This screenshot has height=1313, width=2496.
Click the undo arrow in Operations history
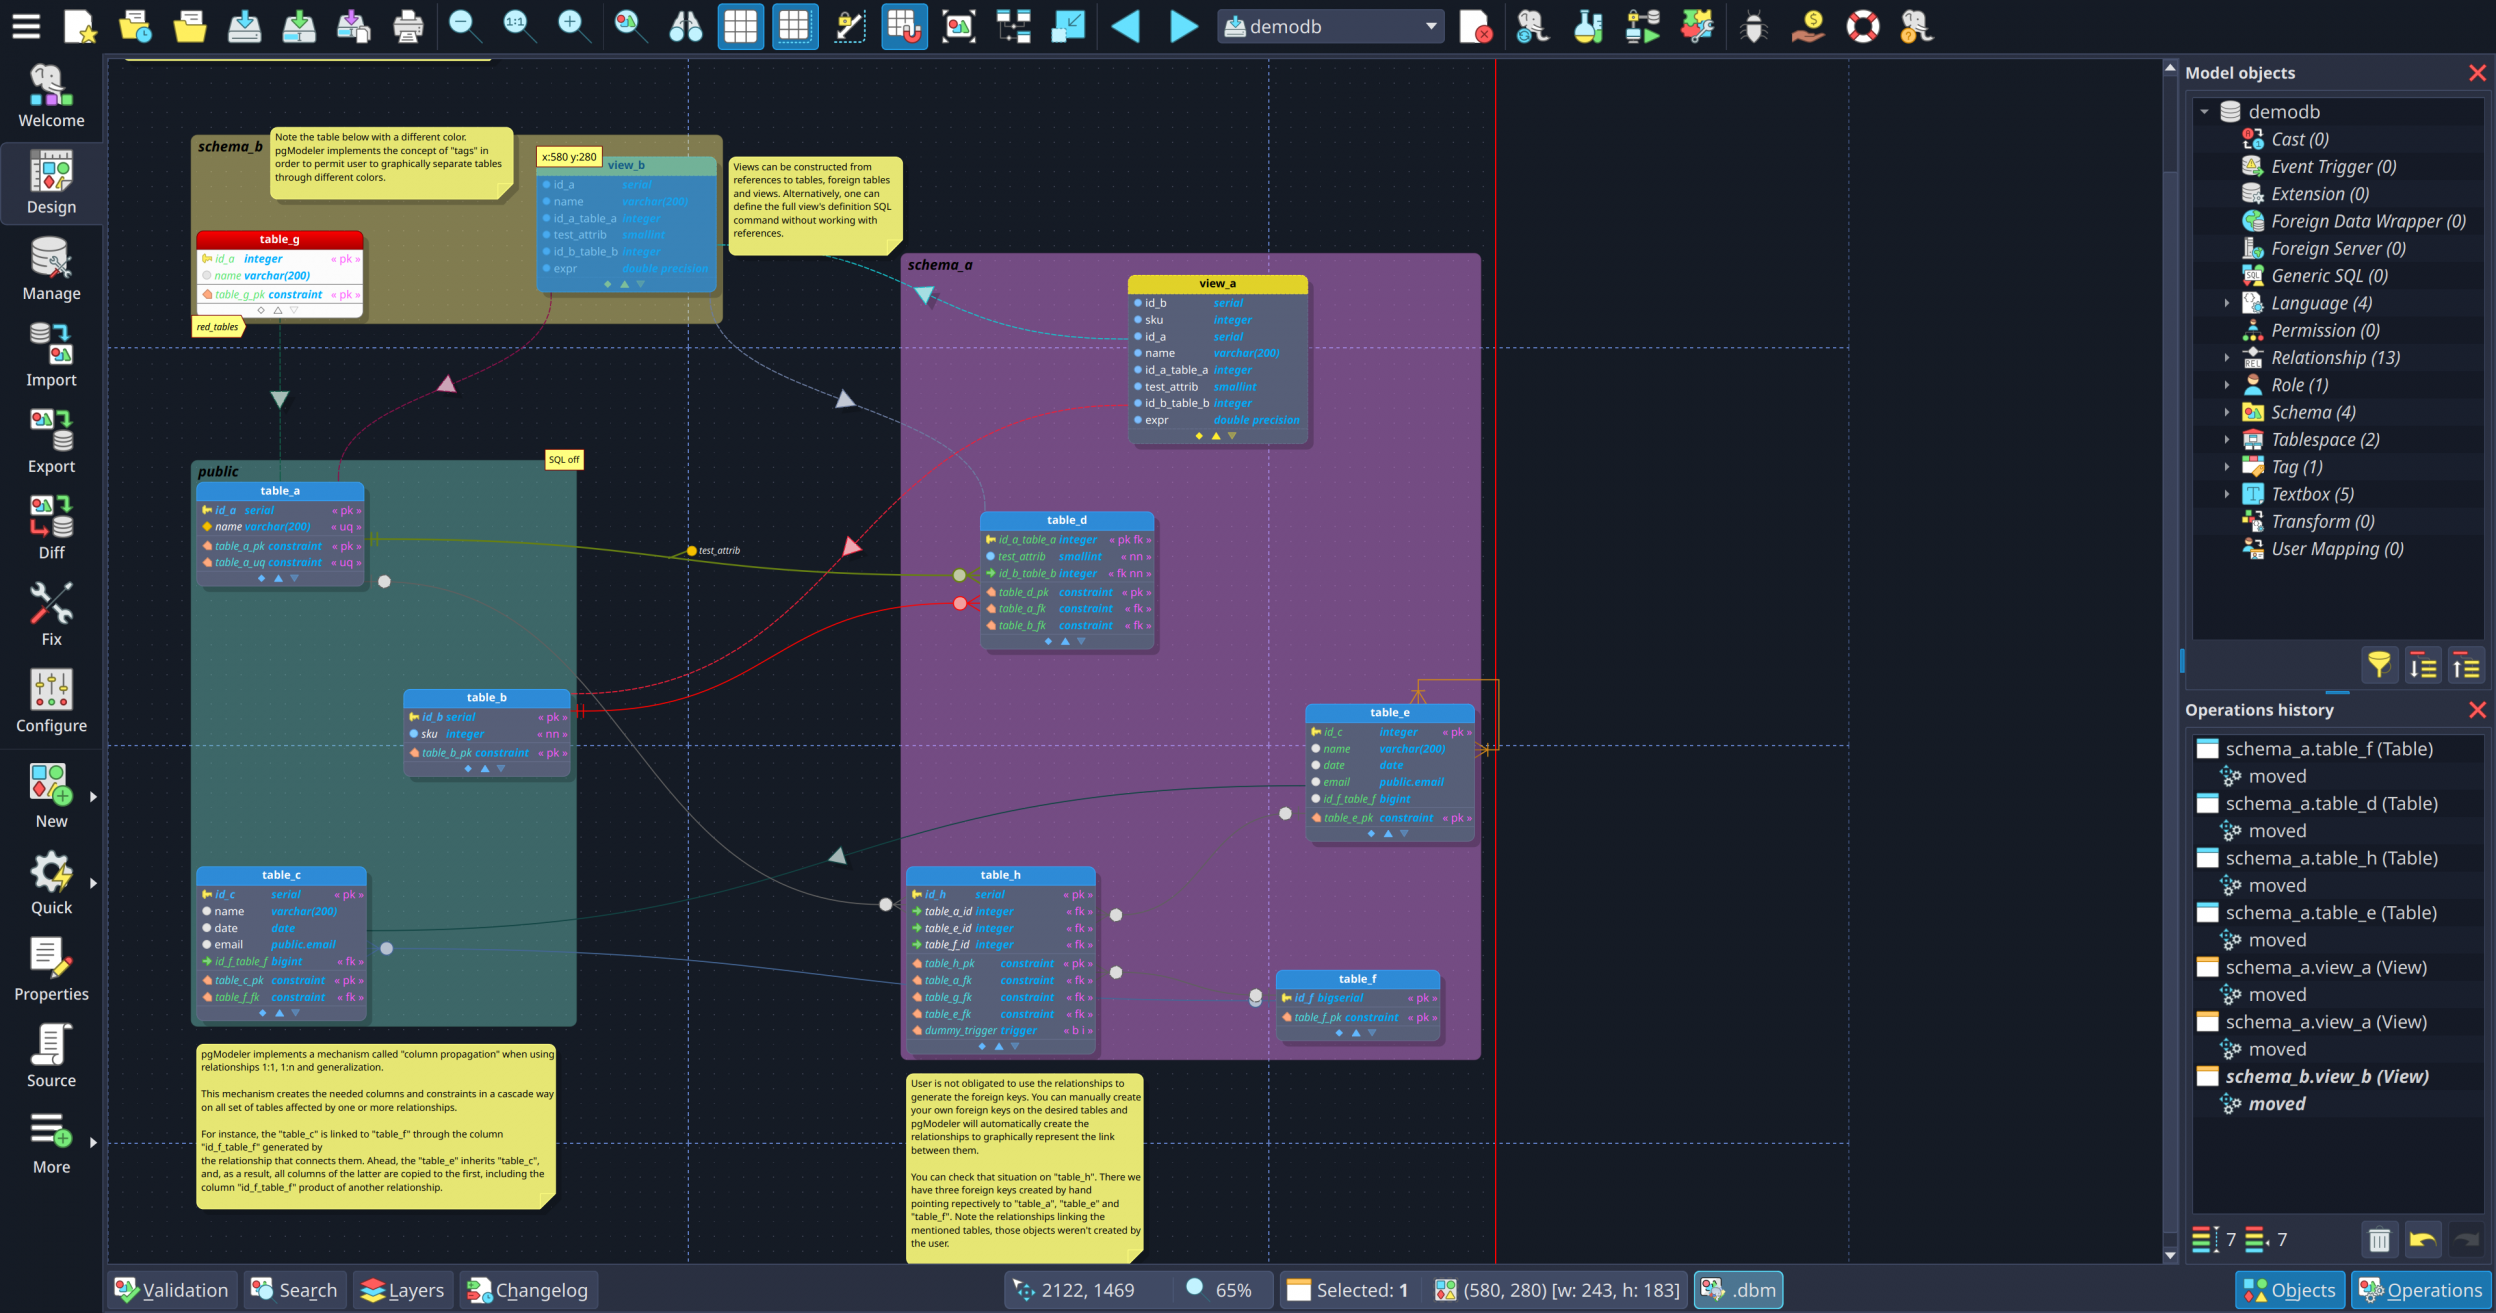click(2422, 1240)
